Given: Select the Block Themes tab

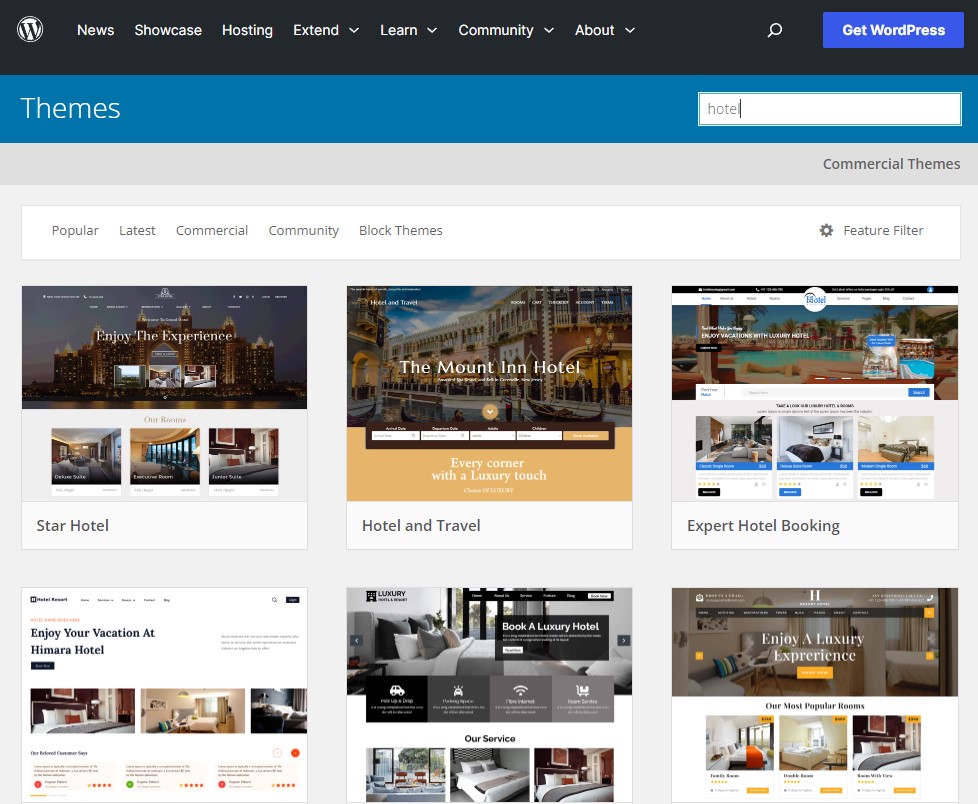Looking at the screenshot, I should tap(400, 230).
